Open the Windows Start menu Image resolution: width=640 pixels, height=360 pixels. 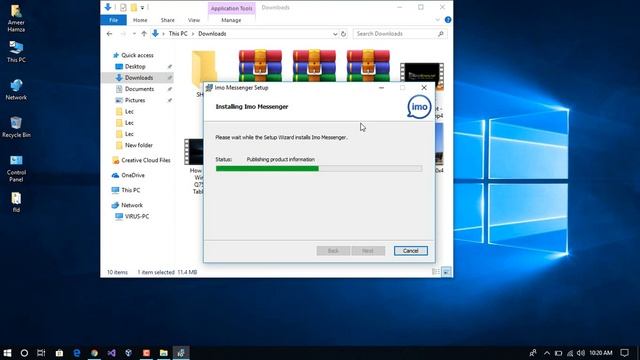click(7, 353)
